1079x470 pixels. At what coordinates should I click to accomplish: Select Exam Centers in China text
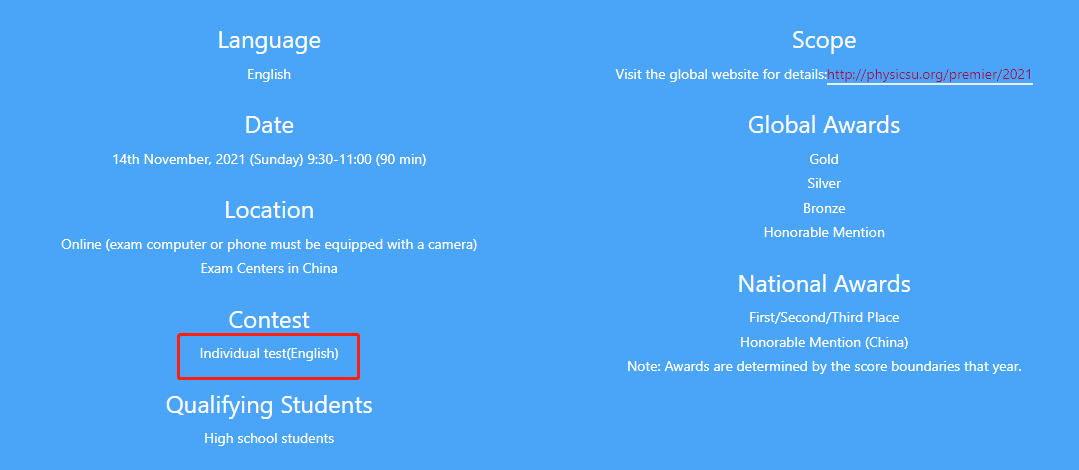(x=269, y=268)
